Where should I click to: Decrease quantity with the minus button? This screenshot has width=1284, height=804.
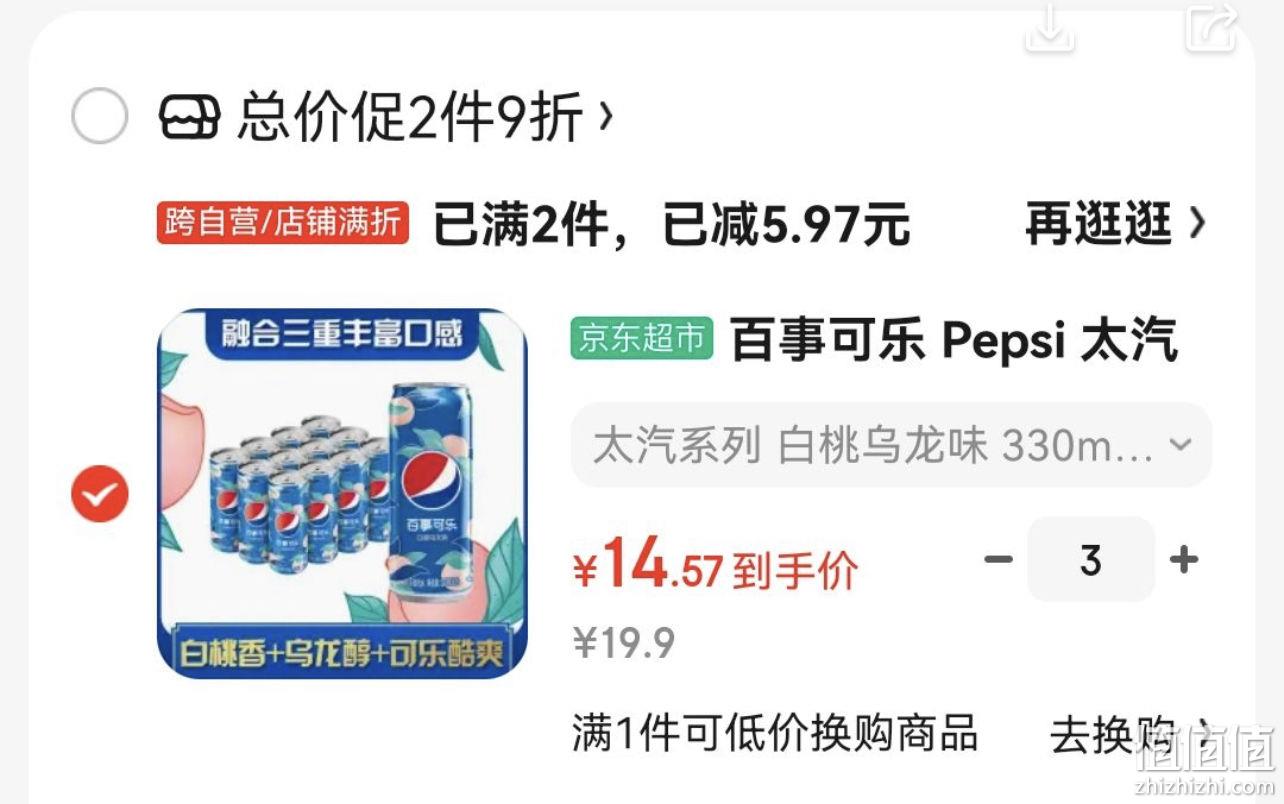[998, 559]
